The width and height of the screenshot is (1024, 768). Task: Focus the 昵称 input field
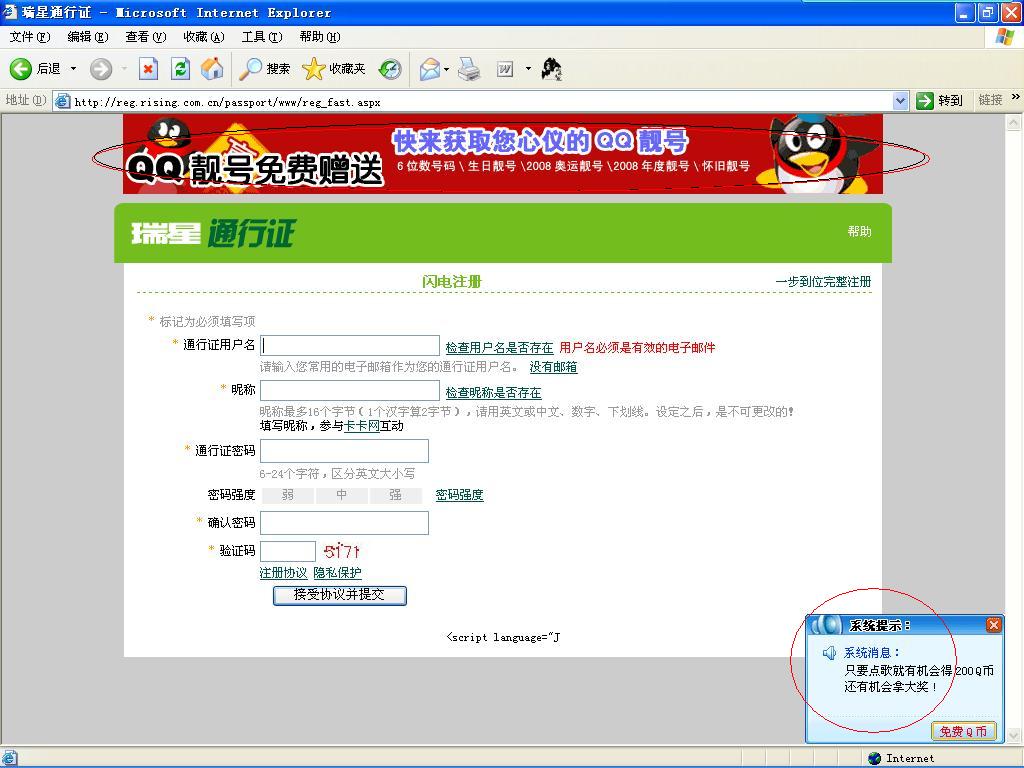click(350, 391)
